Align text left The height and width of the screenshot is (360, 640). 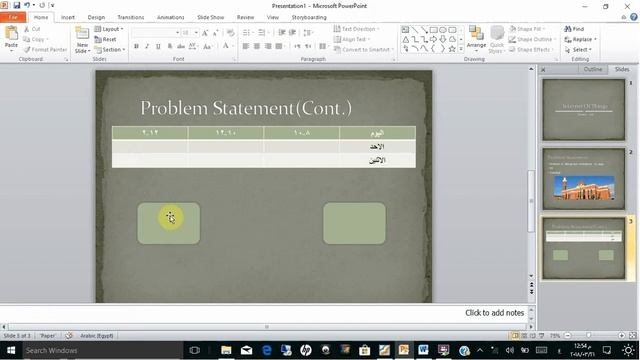(x=246, y=47)
